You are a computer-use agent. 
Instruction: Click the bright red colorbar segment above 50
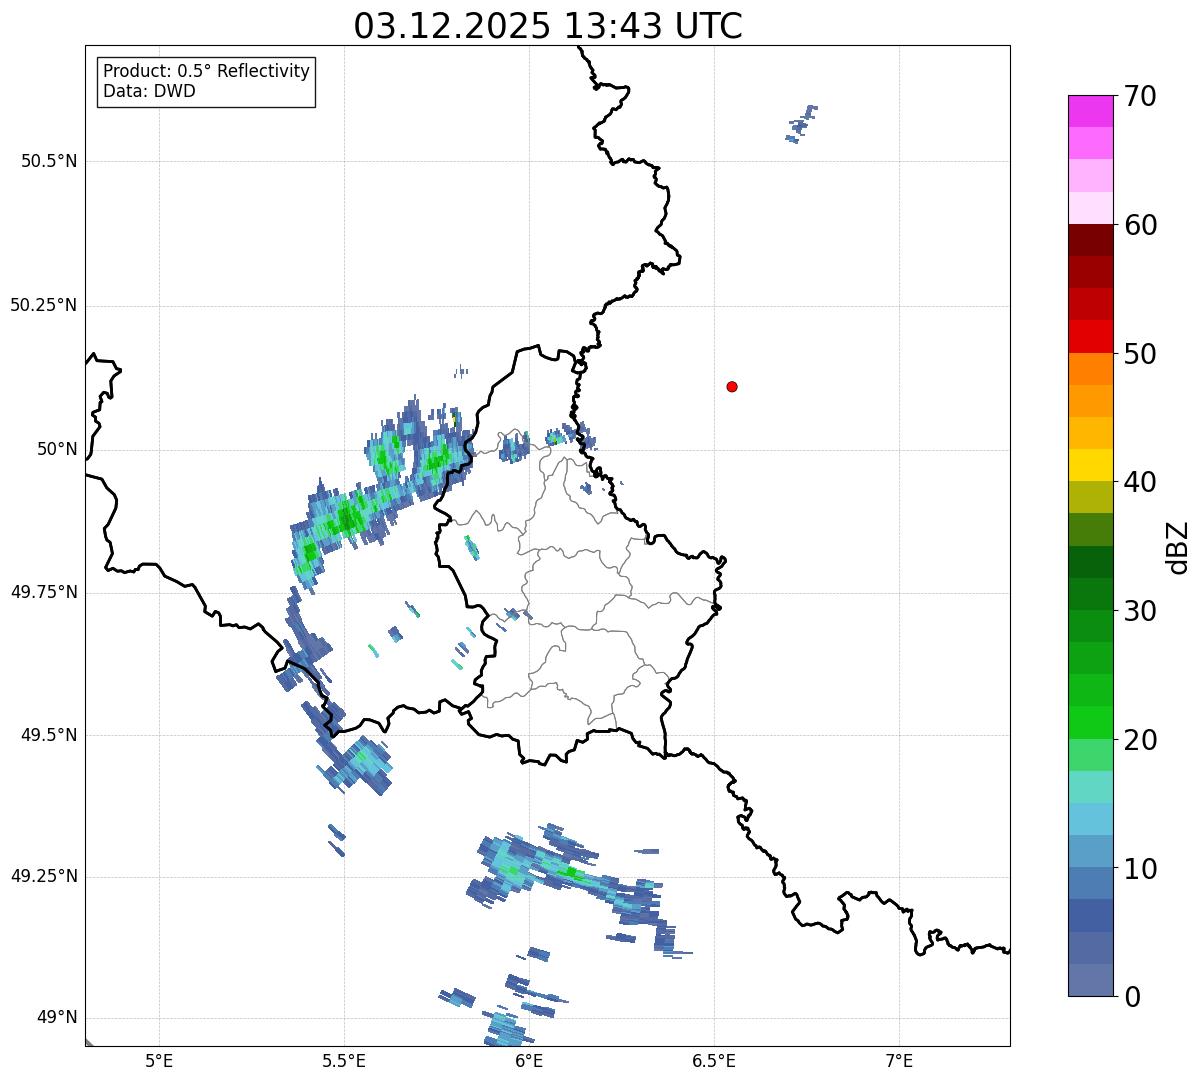pos(1090,336)
